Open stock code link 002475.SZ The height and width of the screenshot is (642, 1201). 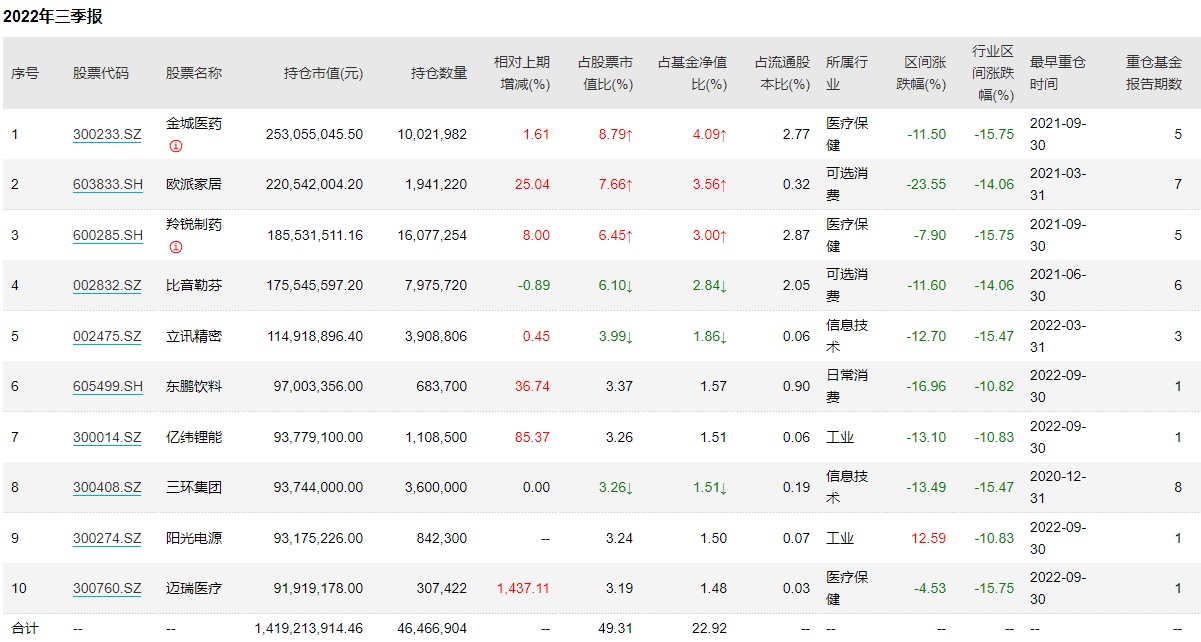[x=107, y=336]
